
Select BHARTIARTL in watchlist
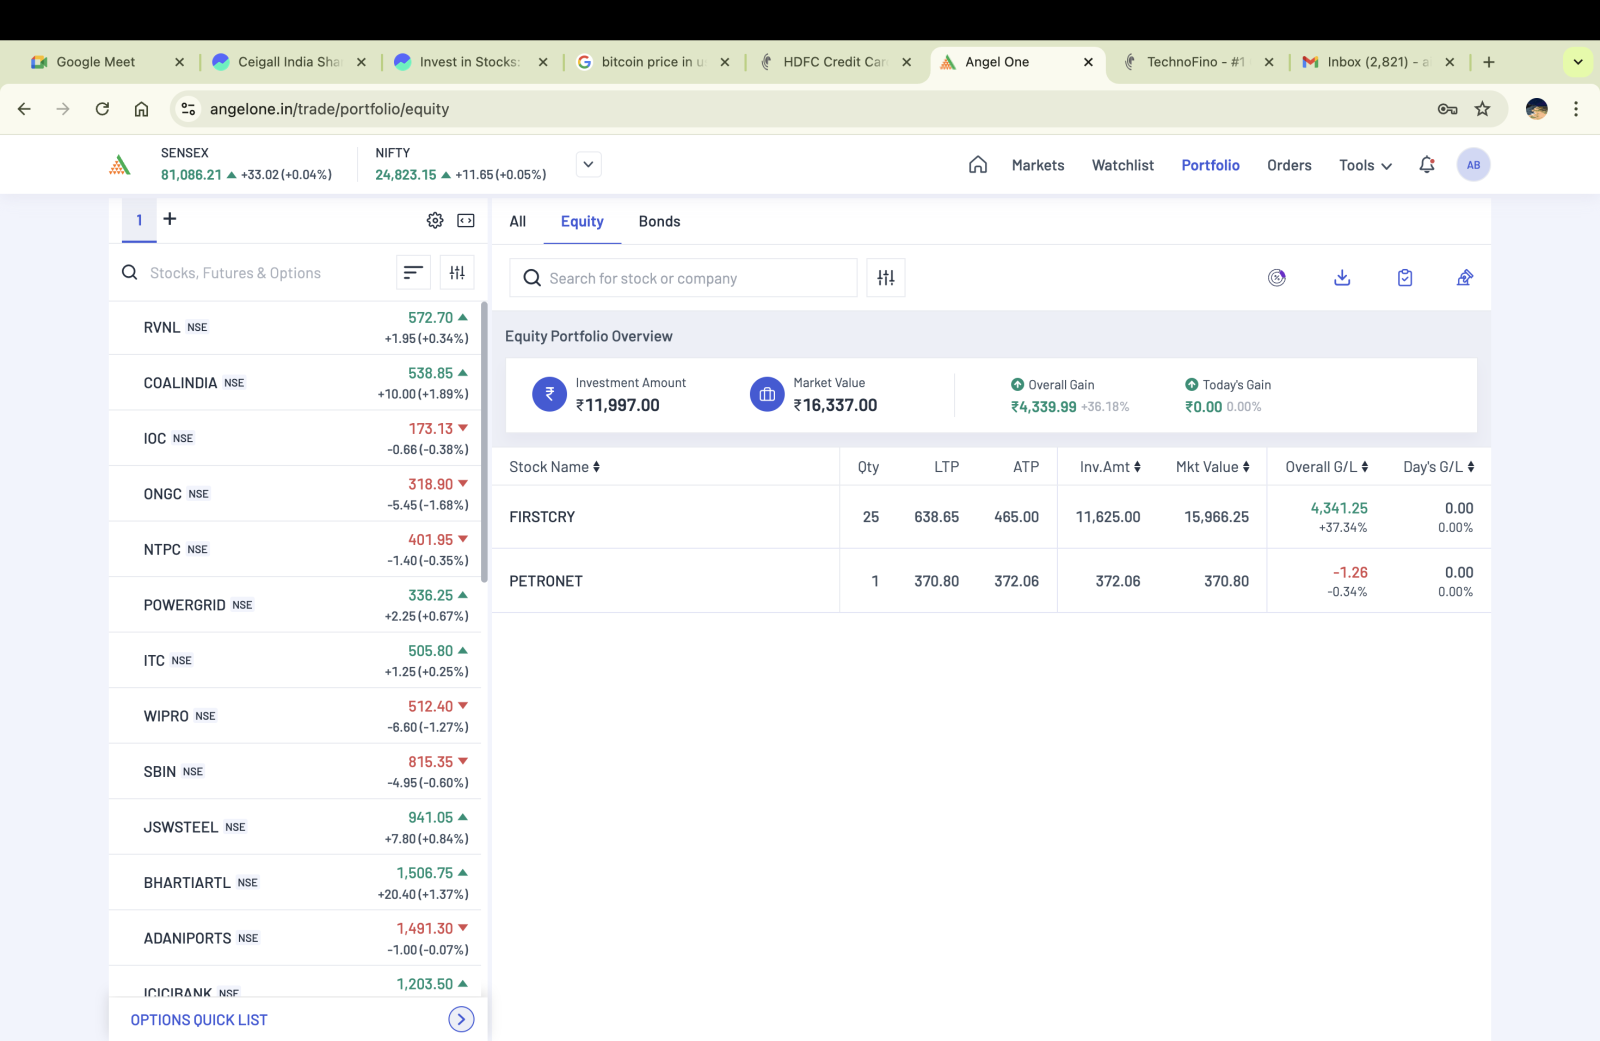294,883
